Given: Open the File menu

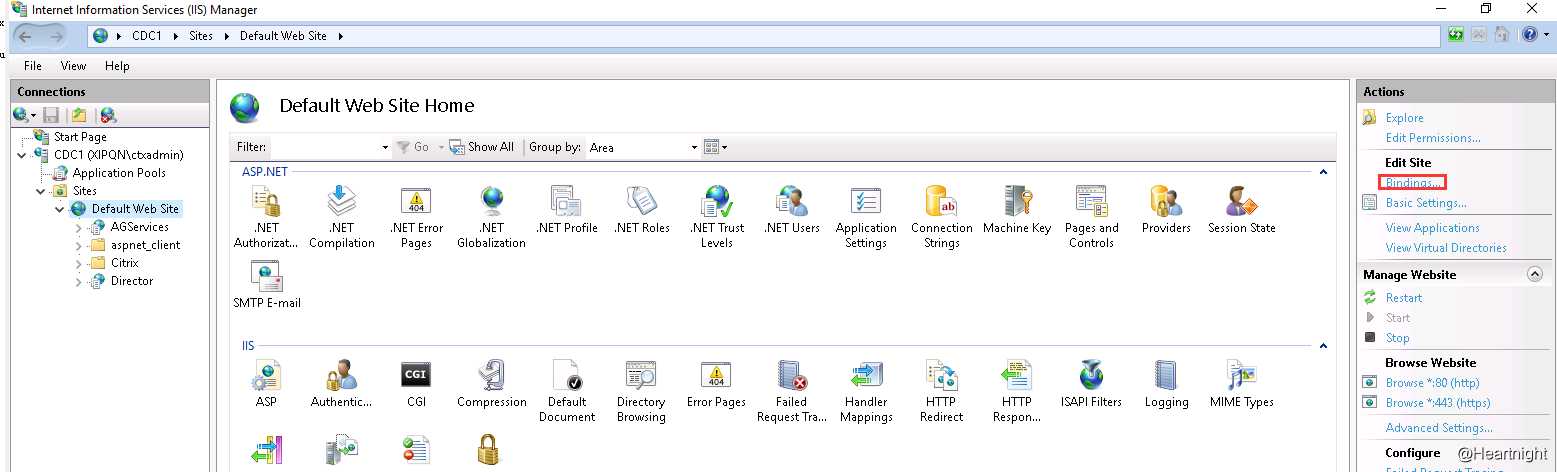Looking at the screenshot, I should (33, 66).
